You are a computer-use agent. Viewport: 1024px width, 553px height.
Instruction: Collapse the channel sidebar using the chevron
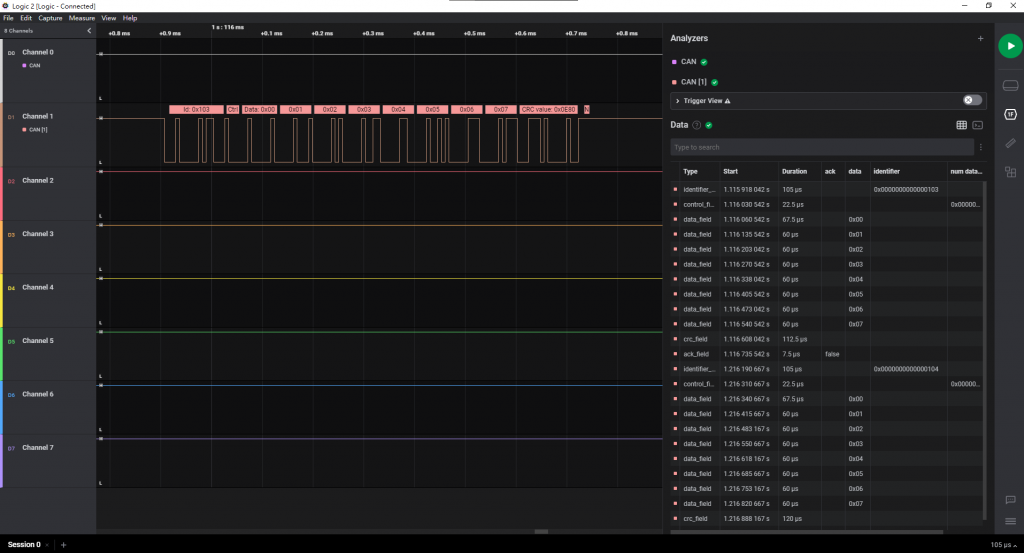[x=89, y=31]
